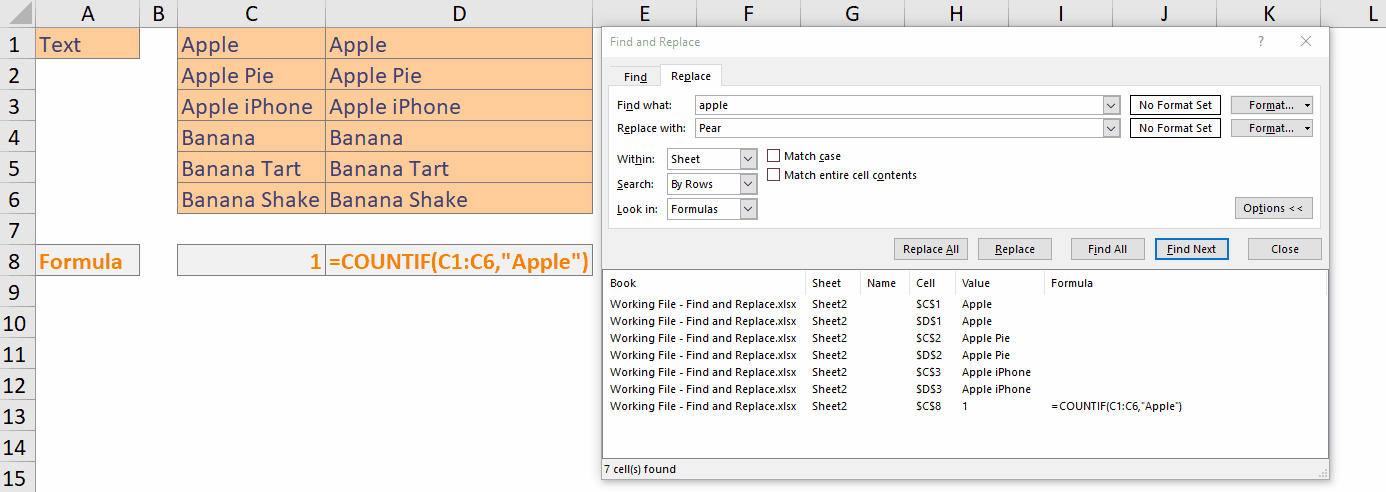Select column D header
Image resolution: width=1386 pixels, height=492 pixels.
coord(458,13)
